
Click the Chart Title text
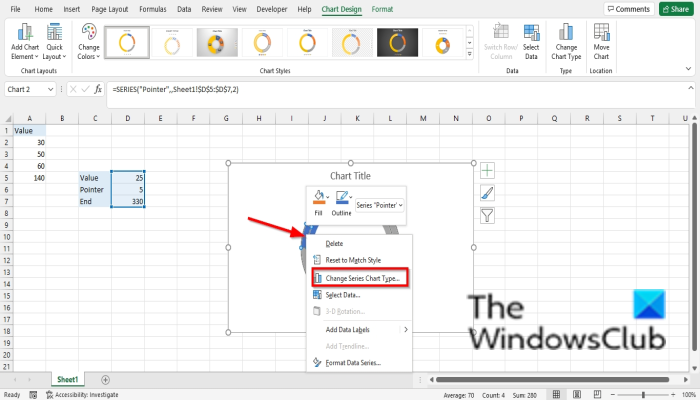tap(350, 176)
